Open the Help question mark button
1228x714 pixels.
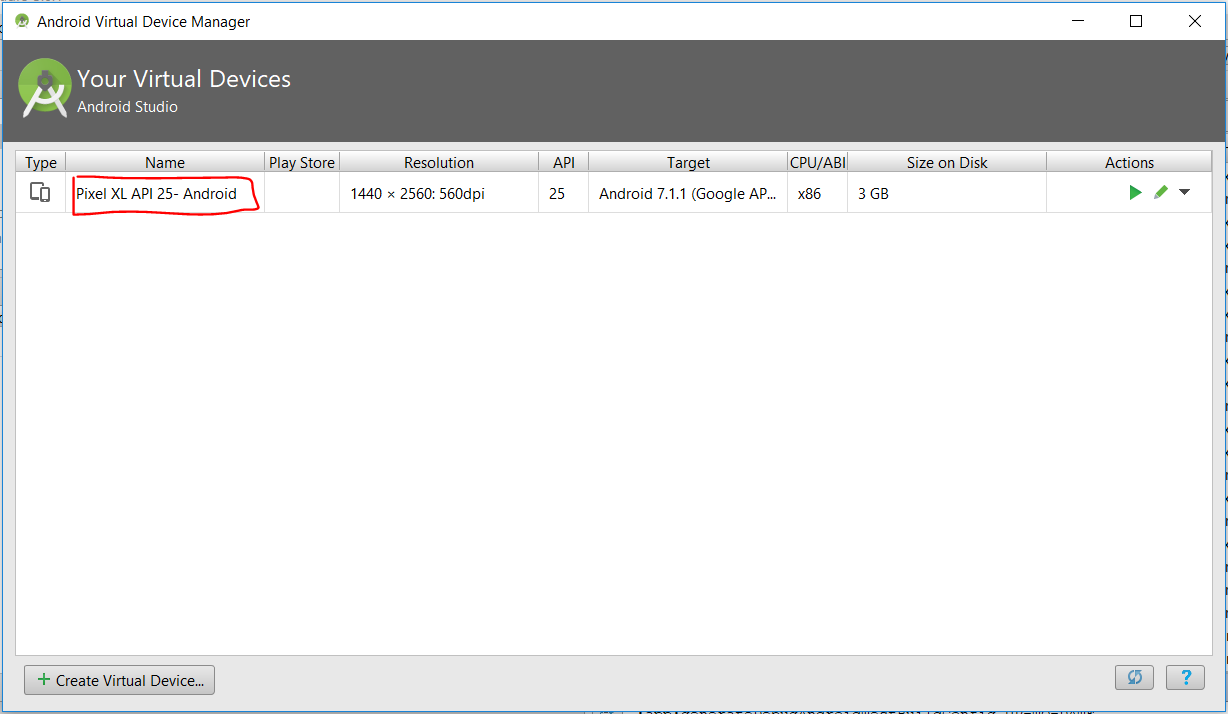tap(1186, 678)
